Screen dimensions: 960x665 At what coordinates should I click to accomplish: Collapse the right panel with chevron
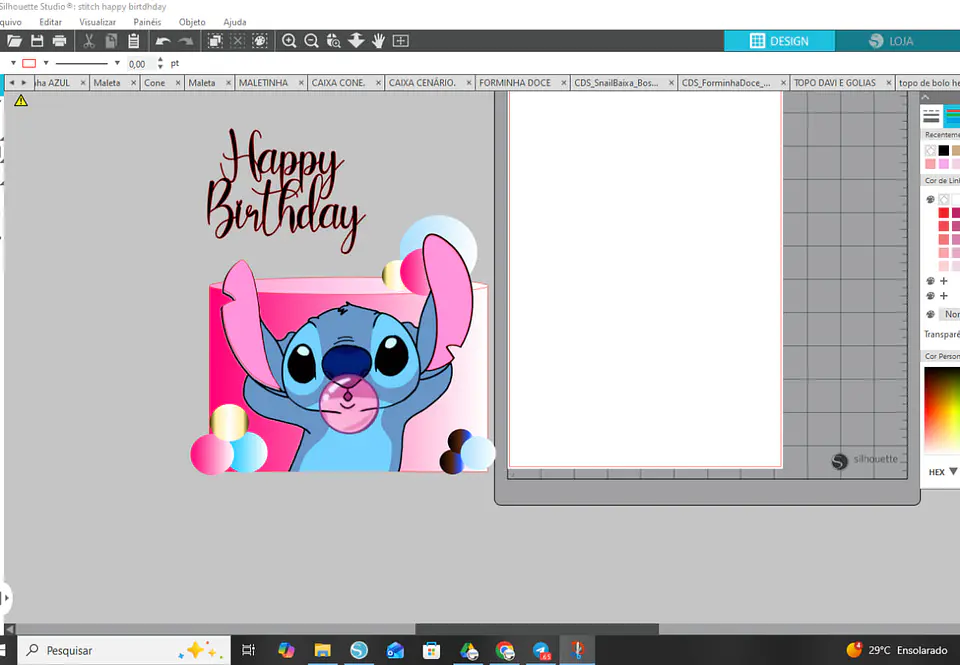click(925, 97)
